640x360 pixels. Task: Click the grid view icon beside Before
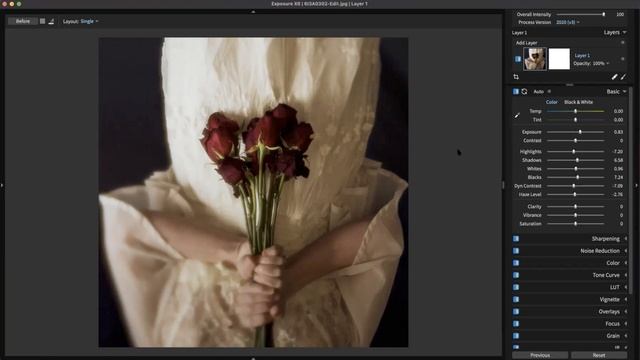tap(42, 21)
